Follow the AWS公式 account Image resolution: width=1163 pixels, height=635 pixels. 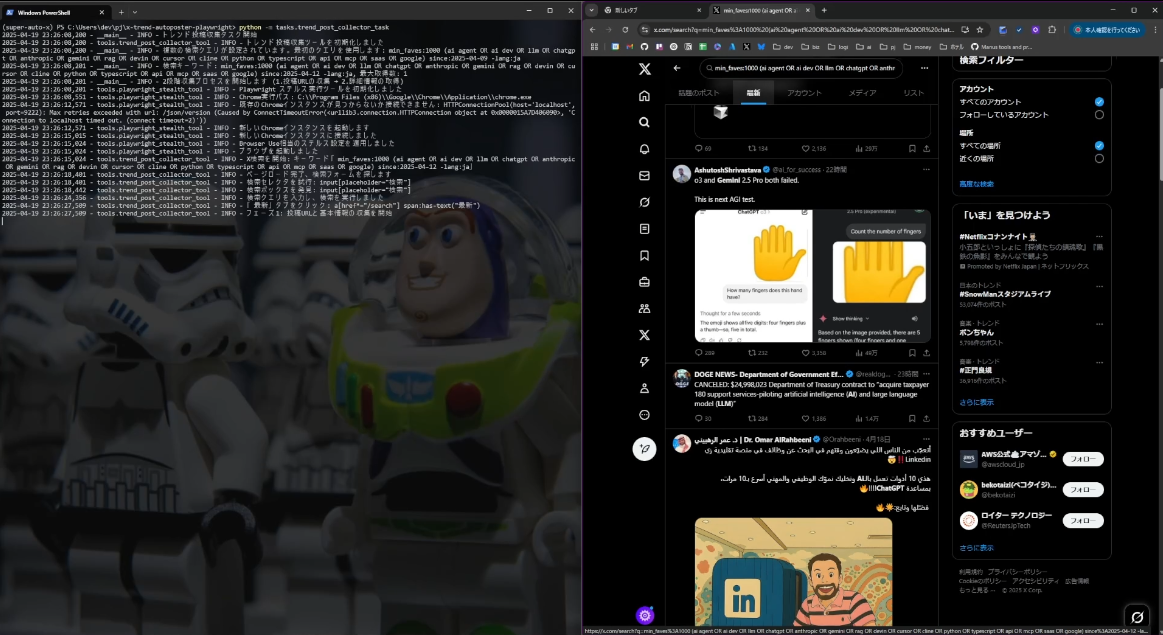[1082, 459]
